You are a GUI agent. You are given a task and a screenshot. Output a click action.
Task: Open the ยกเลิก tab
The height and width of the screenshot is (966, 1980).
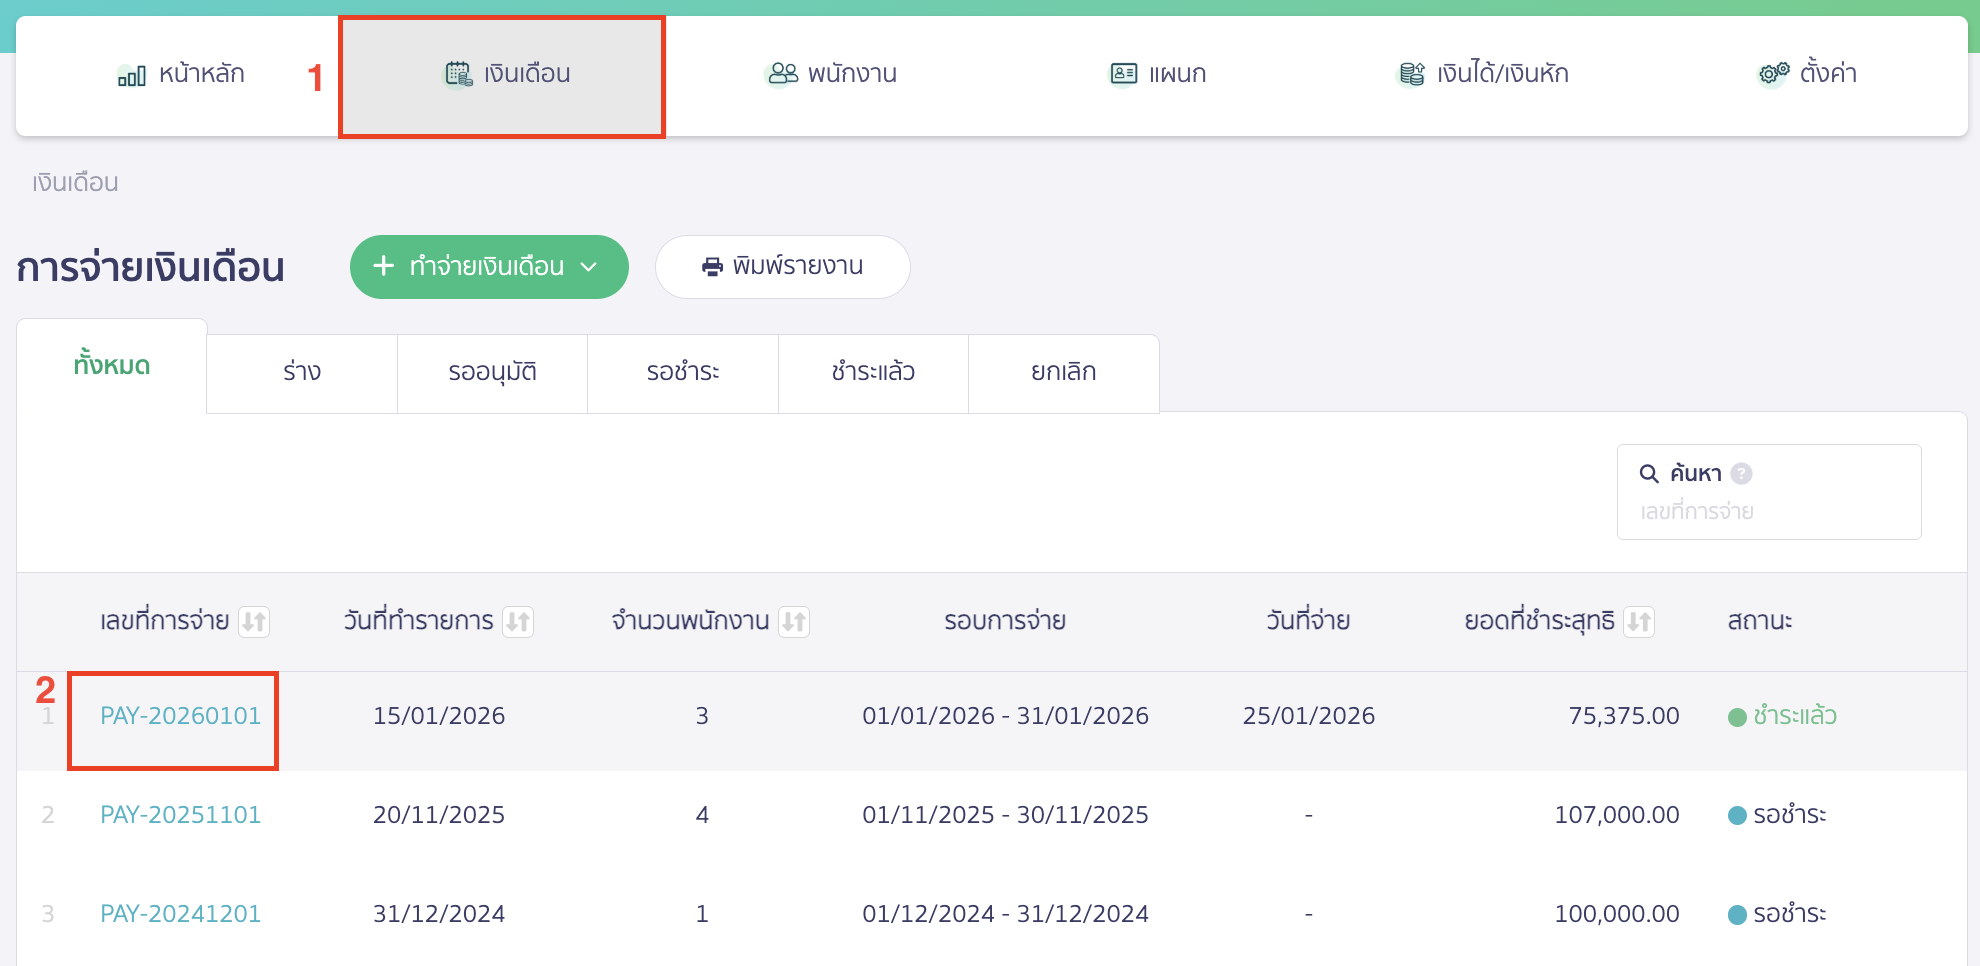[1063, 372]
